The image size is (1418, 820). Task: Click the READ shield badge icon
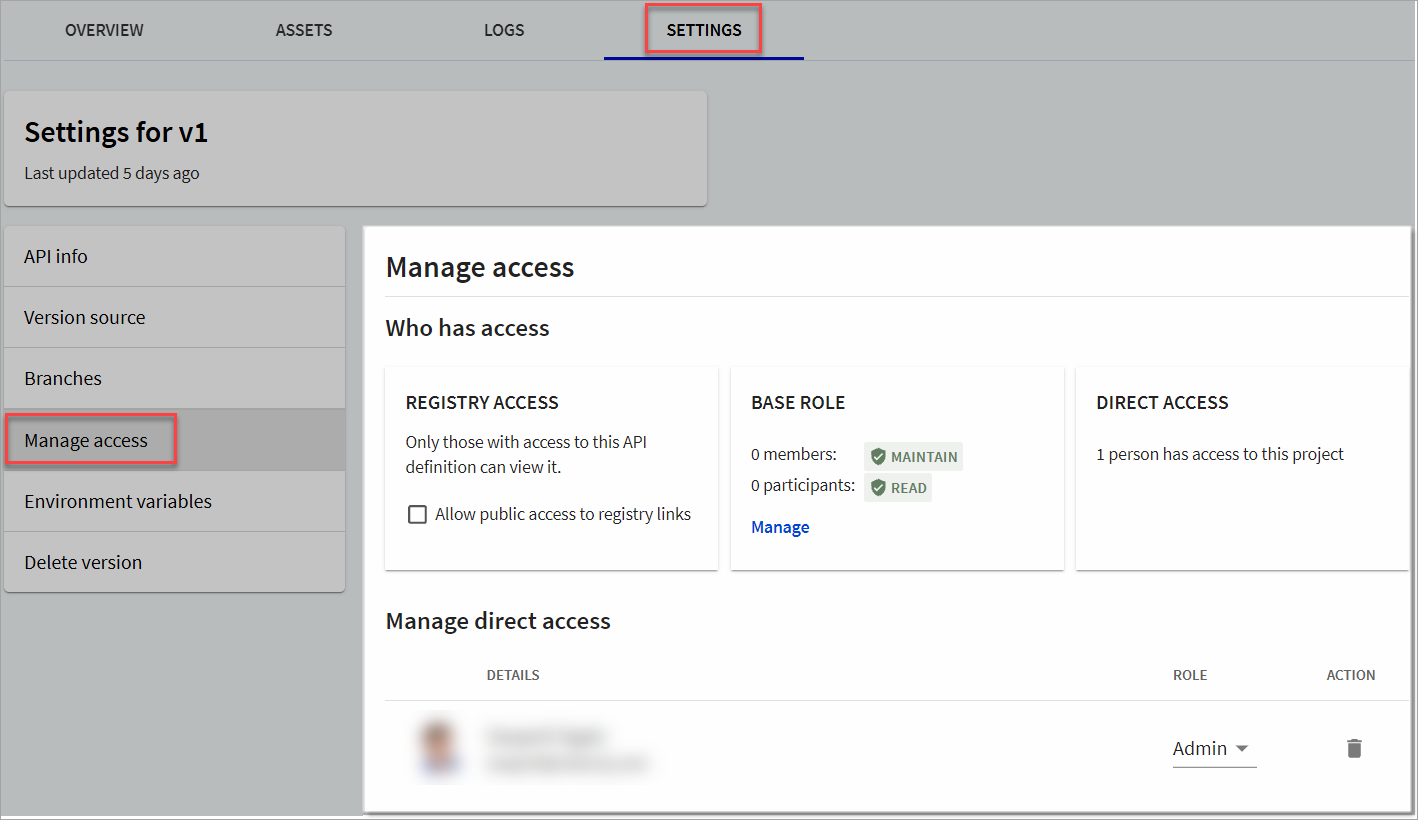pyautogui.click(x=878, y=488)
